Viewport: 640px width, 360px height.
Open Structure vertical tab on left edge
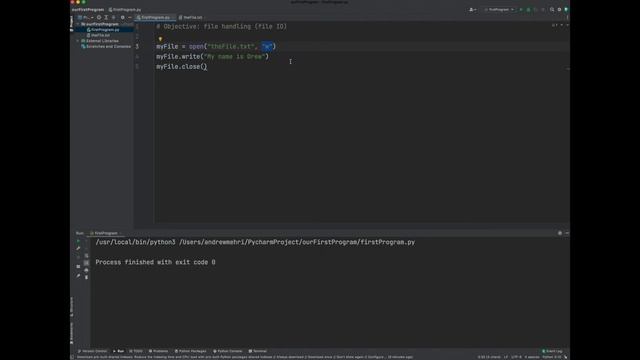pos(72,307)
